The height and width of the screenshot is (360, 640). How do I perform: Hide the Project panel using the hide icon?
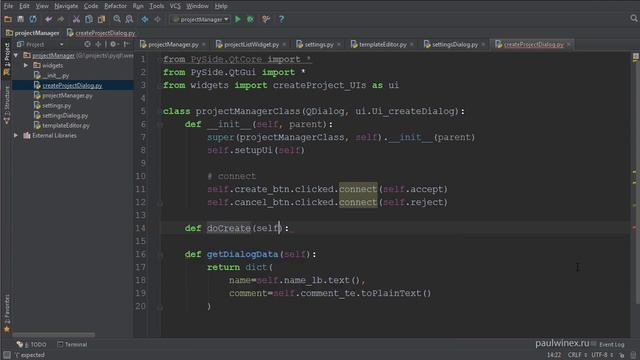[127, 44]
